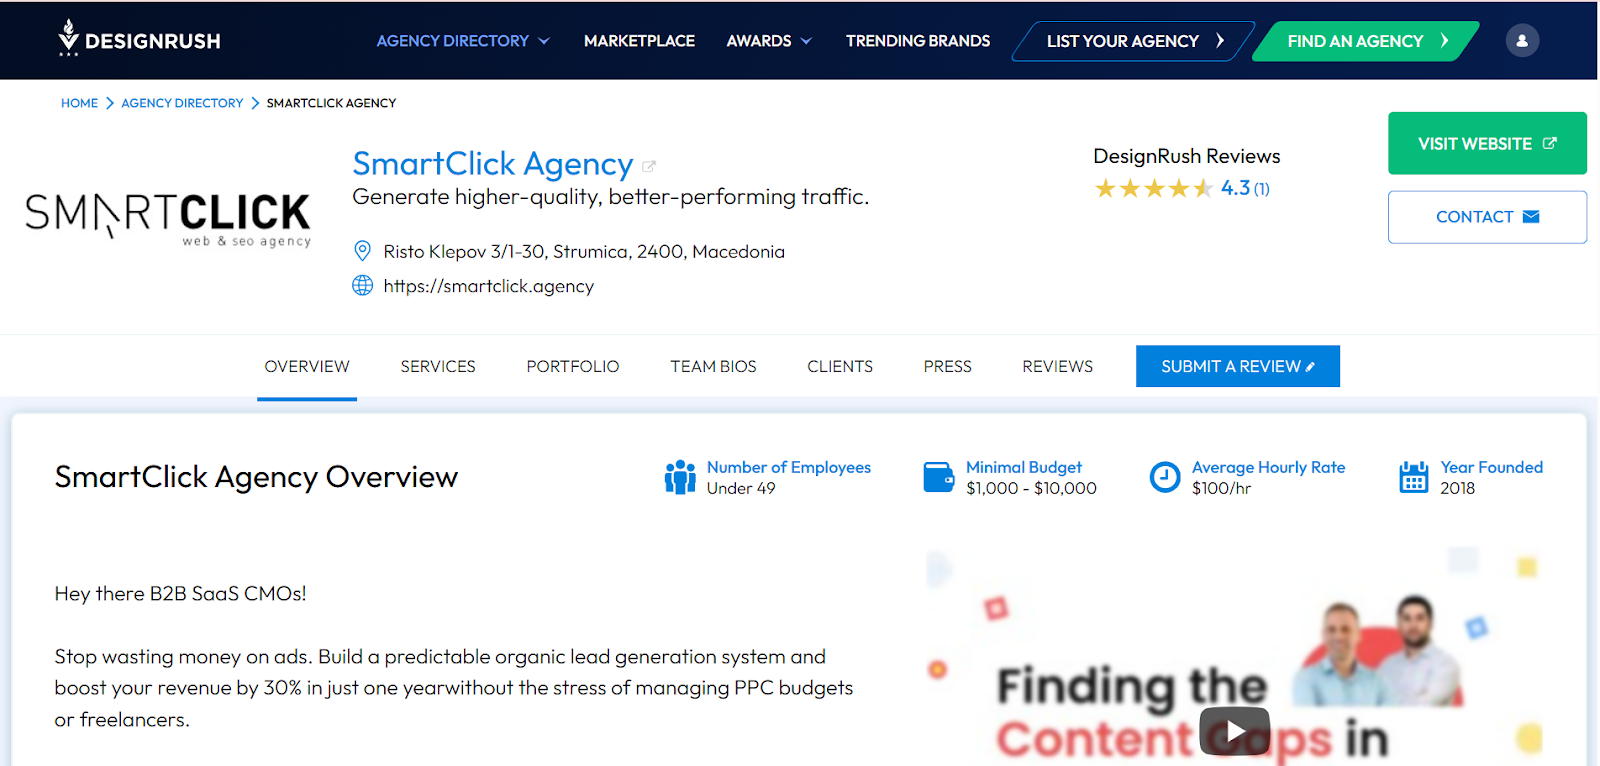Click SMARTCLICK AGENCY breadcrumb text
The width and height of the screenshot is (1600, 766).
tap(331, 103)
